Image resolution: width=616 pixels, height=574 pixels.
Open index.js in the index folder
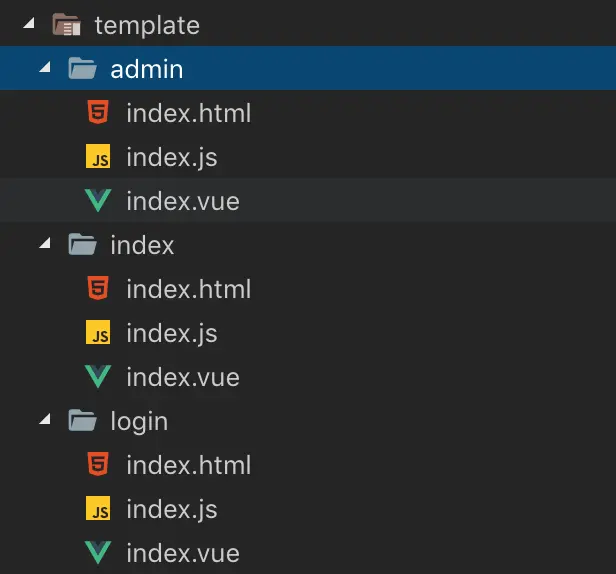(x=171, y=333)
